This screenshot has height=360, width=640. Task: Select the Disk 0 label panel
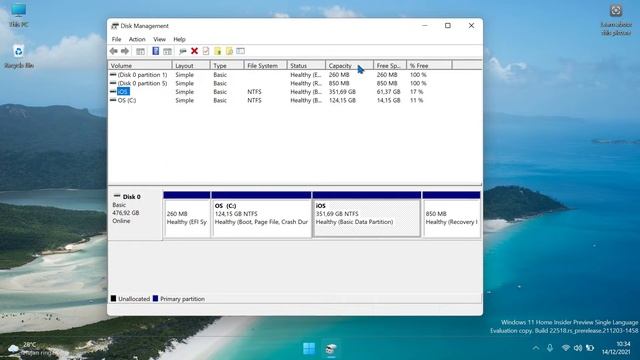click(135, 214)
